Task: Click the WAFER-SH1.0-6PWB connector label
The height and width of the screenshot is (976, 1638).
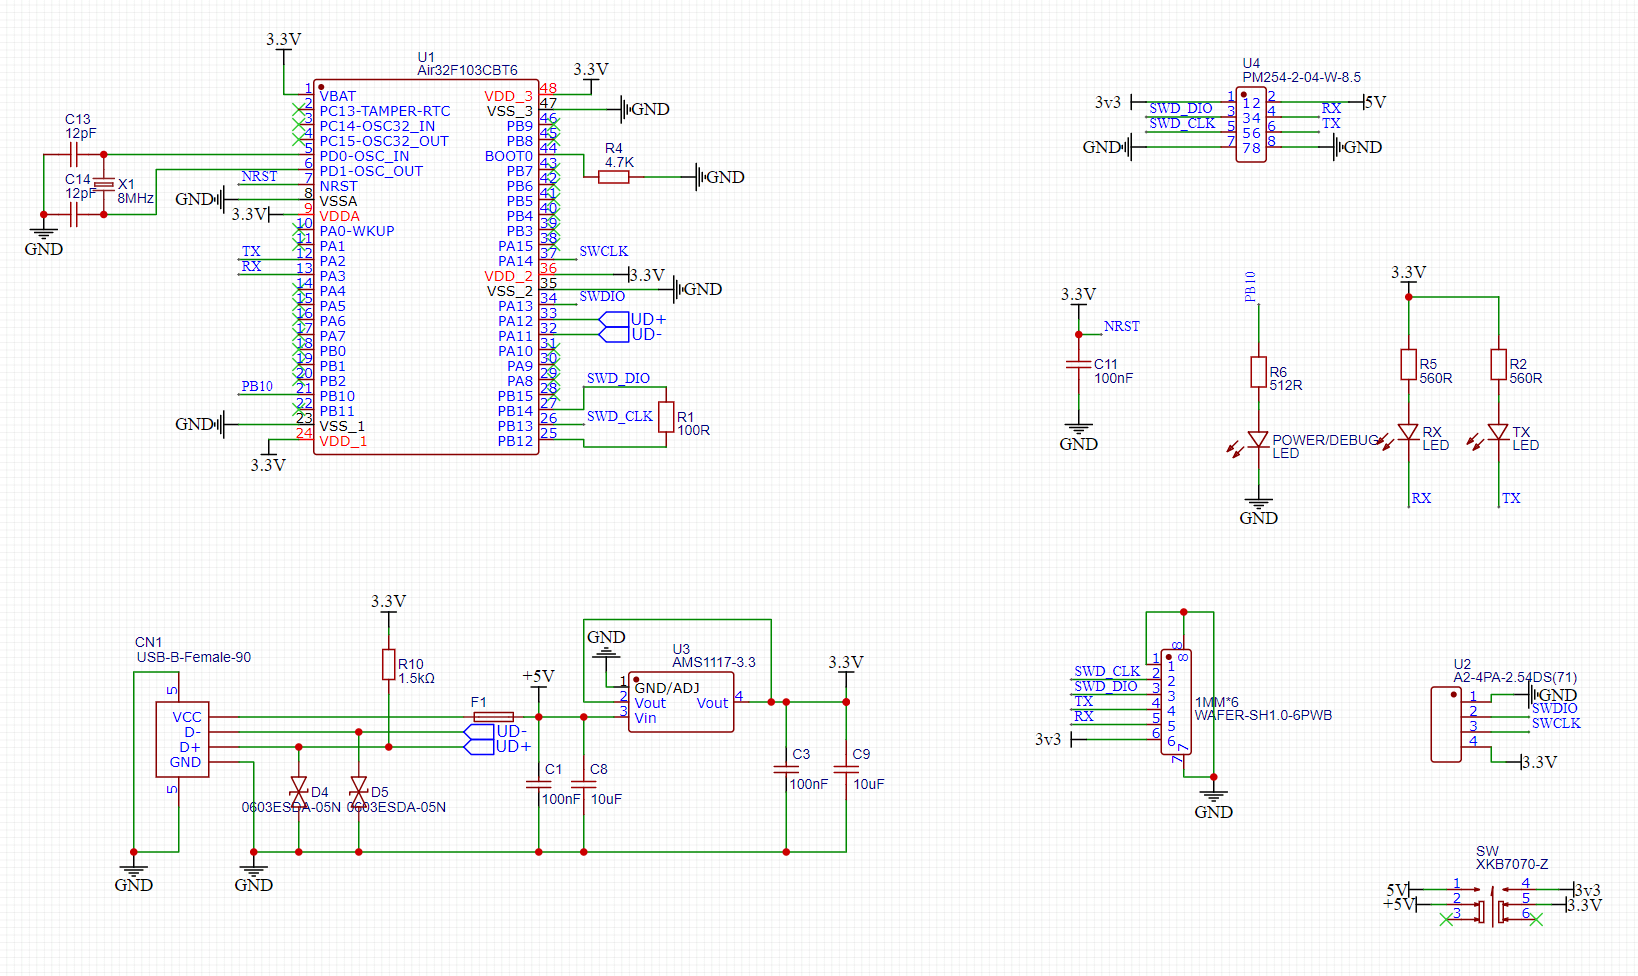Action: click(x=1263, y=715)
